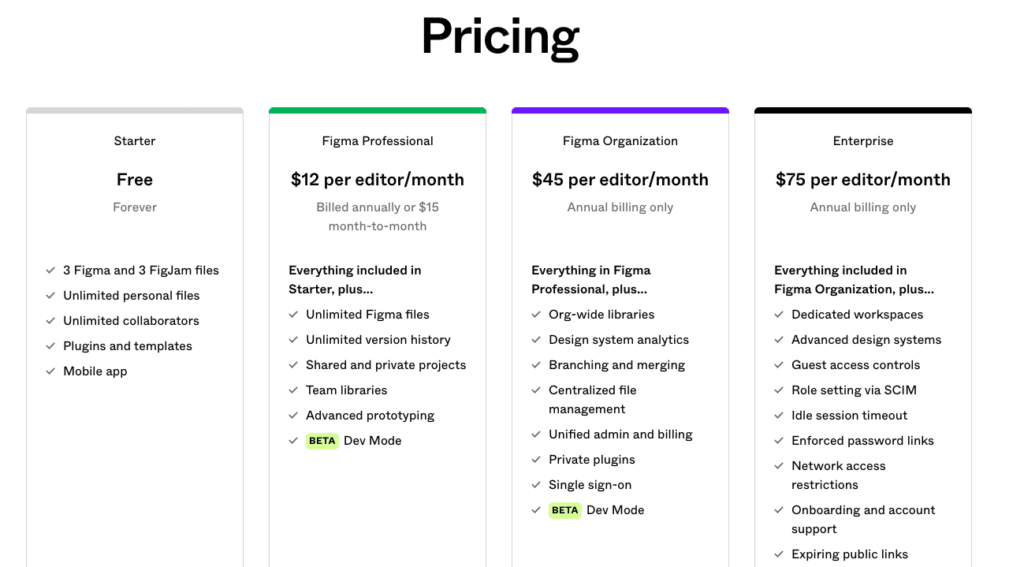
Task: Click the purple bar atop Organization card
Action: pyautogui.click(x=620, y=110)
